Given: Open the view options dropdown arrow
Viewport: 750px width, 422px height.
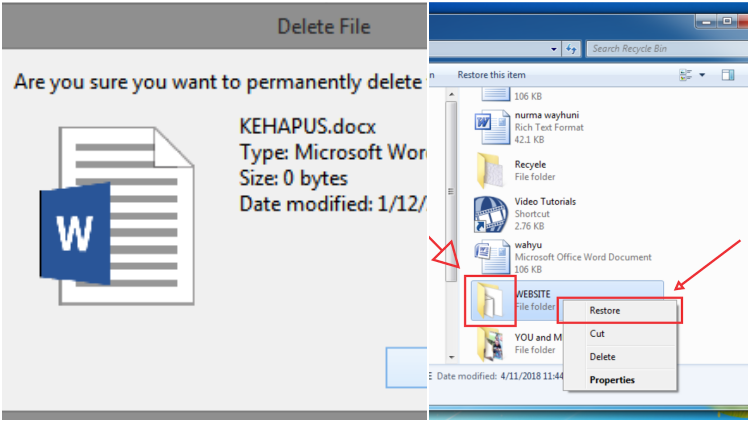Looking at the screenshot, I should pos(702,75).
